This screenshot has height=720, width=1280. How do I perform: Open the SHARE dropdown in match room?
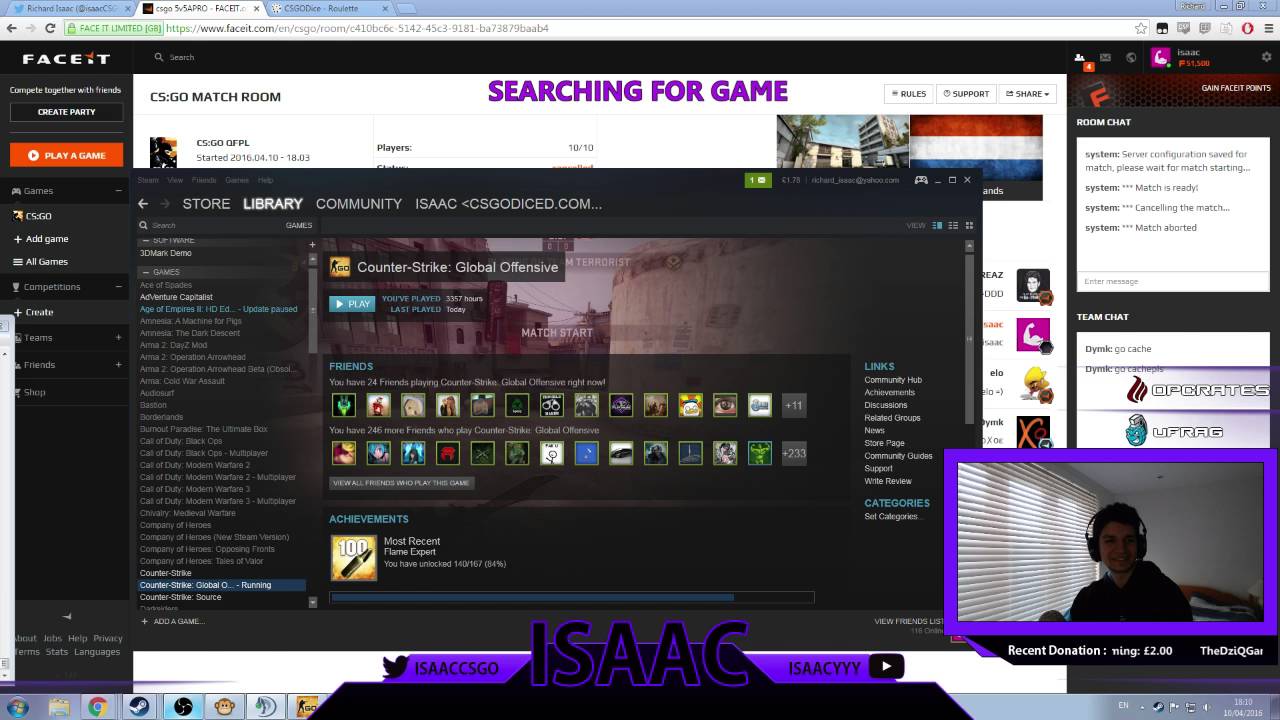pos(1028,93)
